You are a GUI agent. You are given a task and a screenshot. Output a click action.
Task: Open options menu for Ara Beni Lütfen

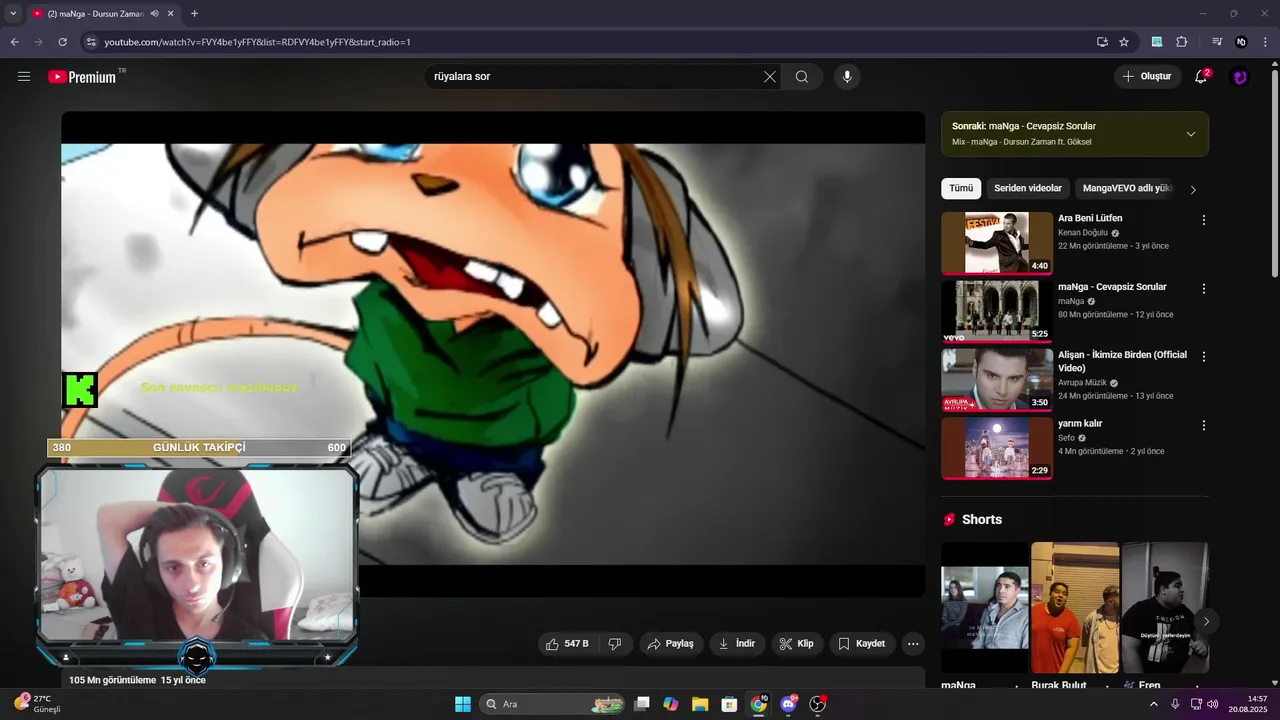(x=1204, y=220)
